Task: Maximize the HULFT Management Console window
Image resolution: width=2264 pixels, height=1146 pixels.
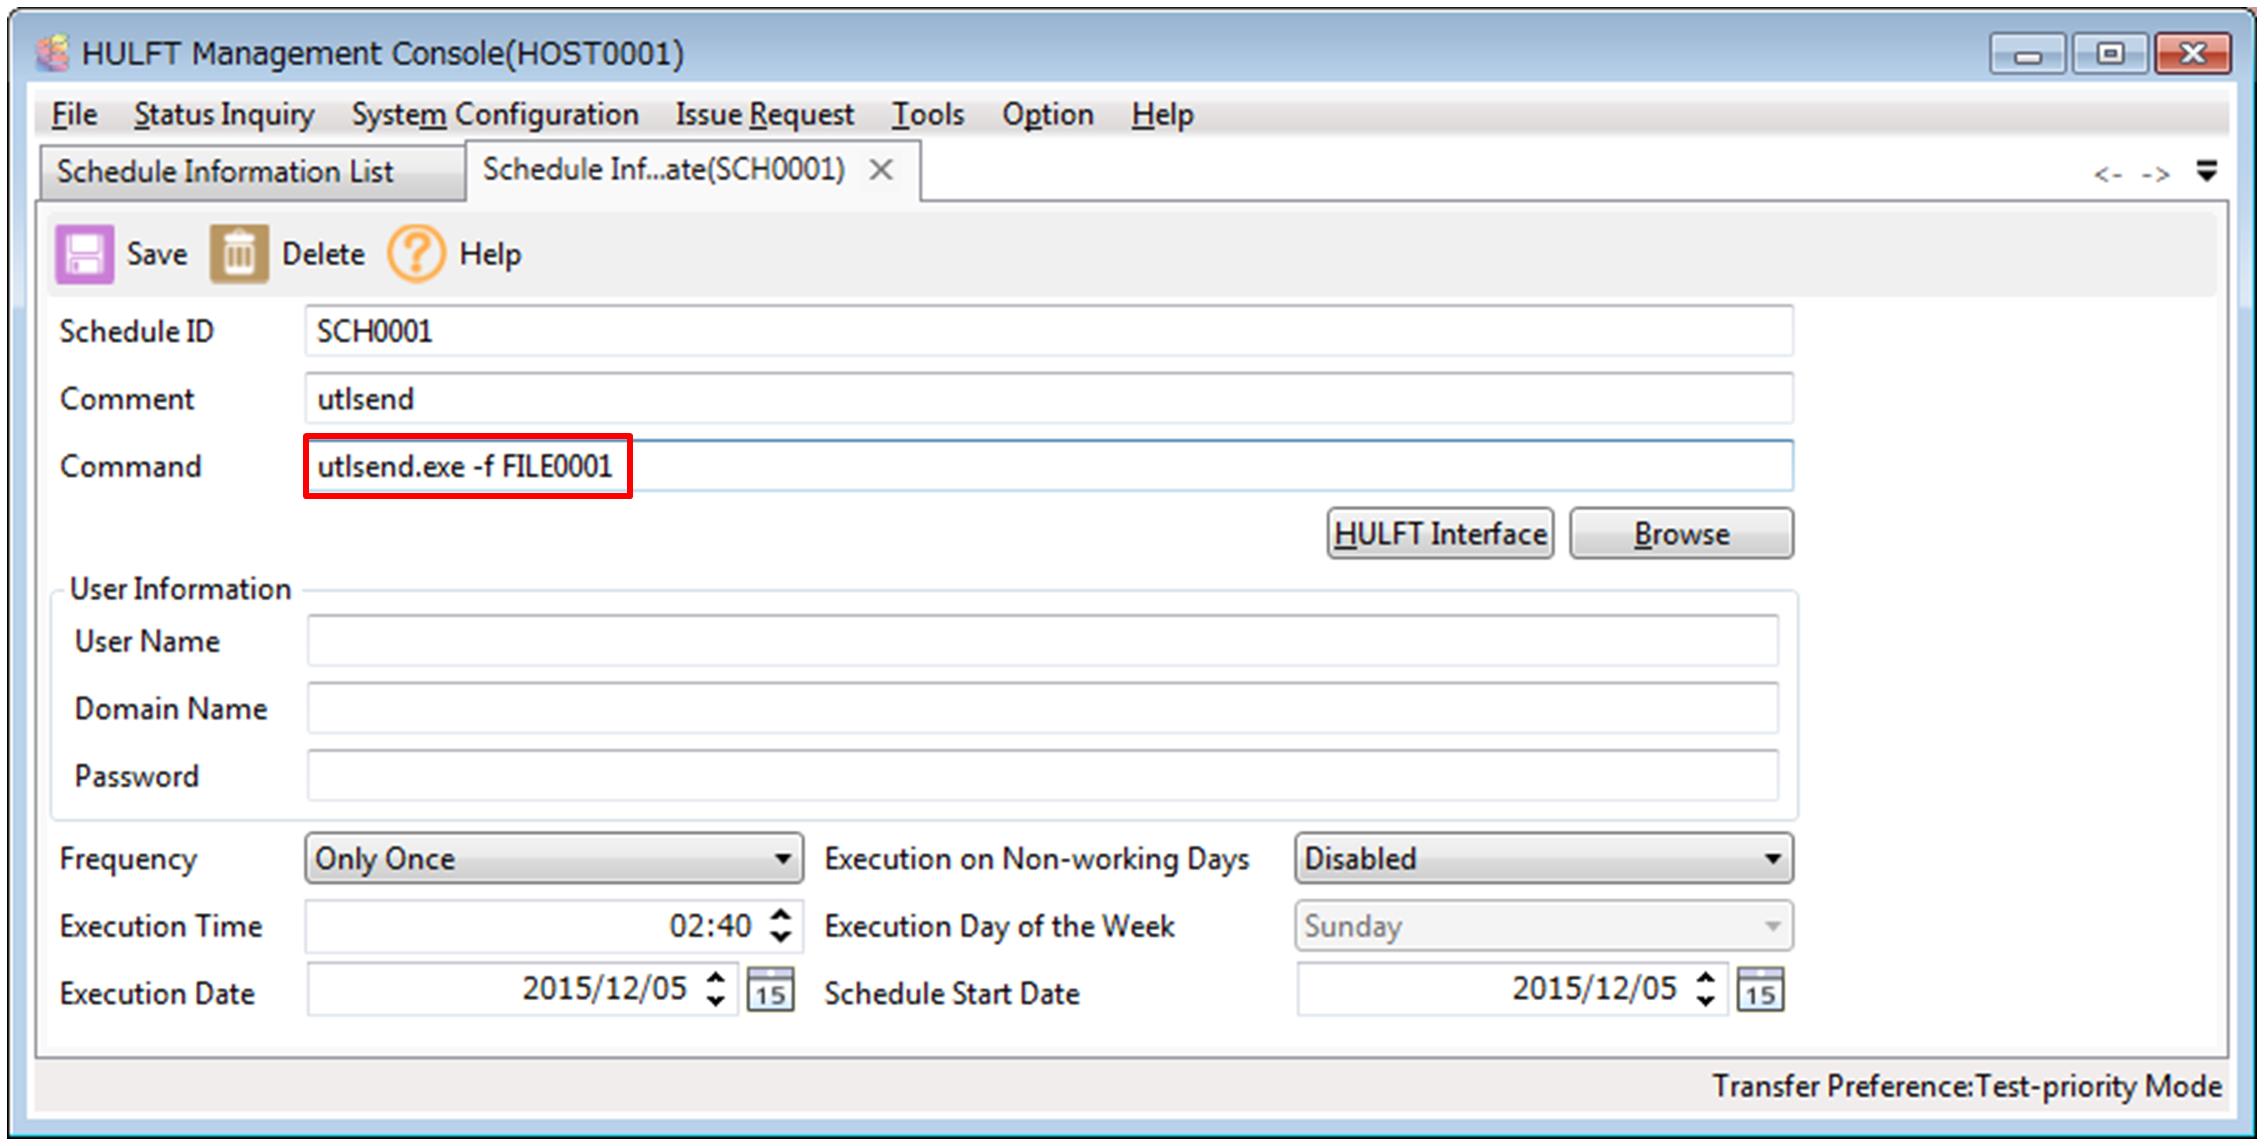Action: [2110, 55]
